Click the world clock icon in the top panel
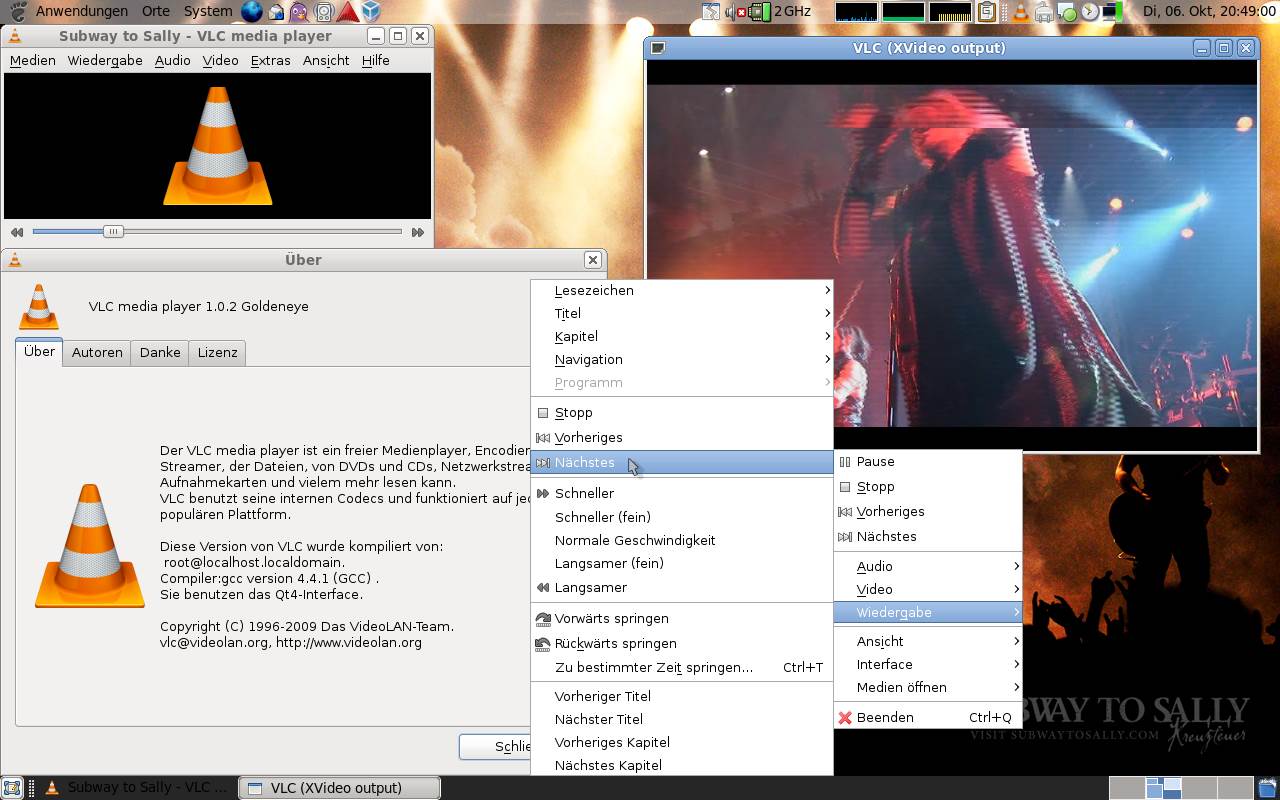1280x800 pixels. [1090, 12]
